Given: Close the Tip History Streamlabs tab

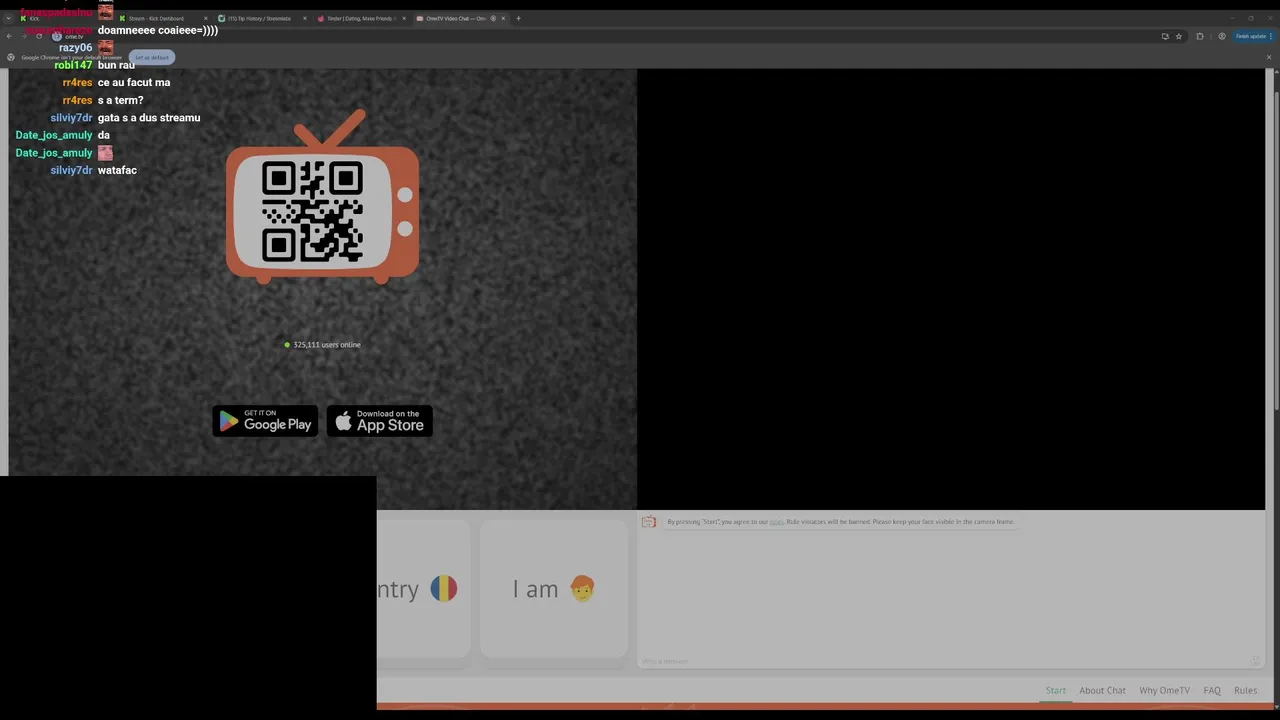Looking at the screenshot, I should [x=305, y=18].
